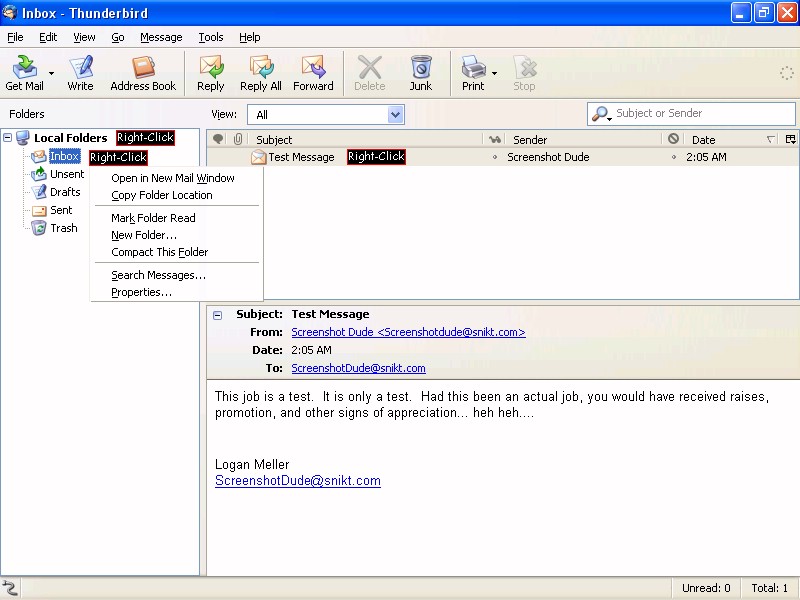
Task: Choose New Folder from context menu
Action: pos(177,235)
